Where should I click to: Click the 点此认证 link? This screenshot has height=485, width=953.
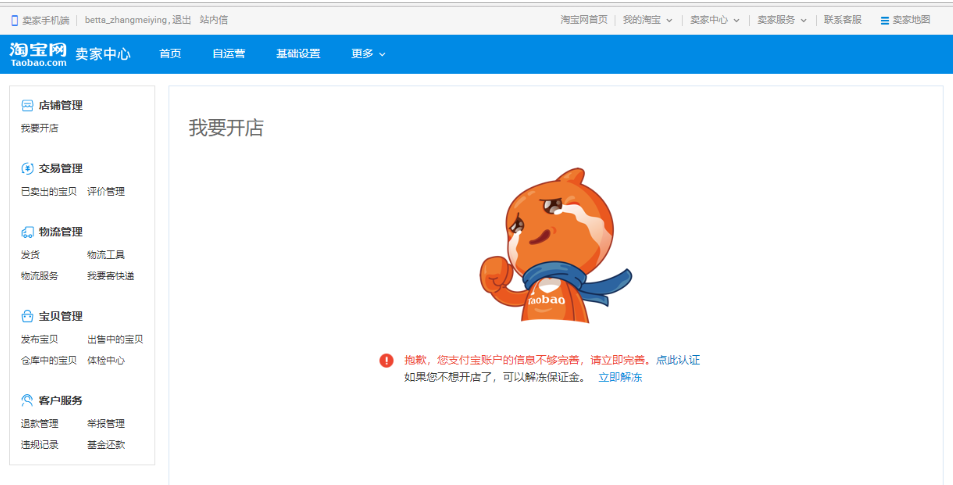[678, 360]
